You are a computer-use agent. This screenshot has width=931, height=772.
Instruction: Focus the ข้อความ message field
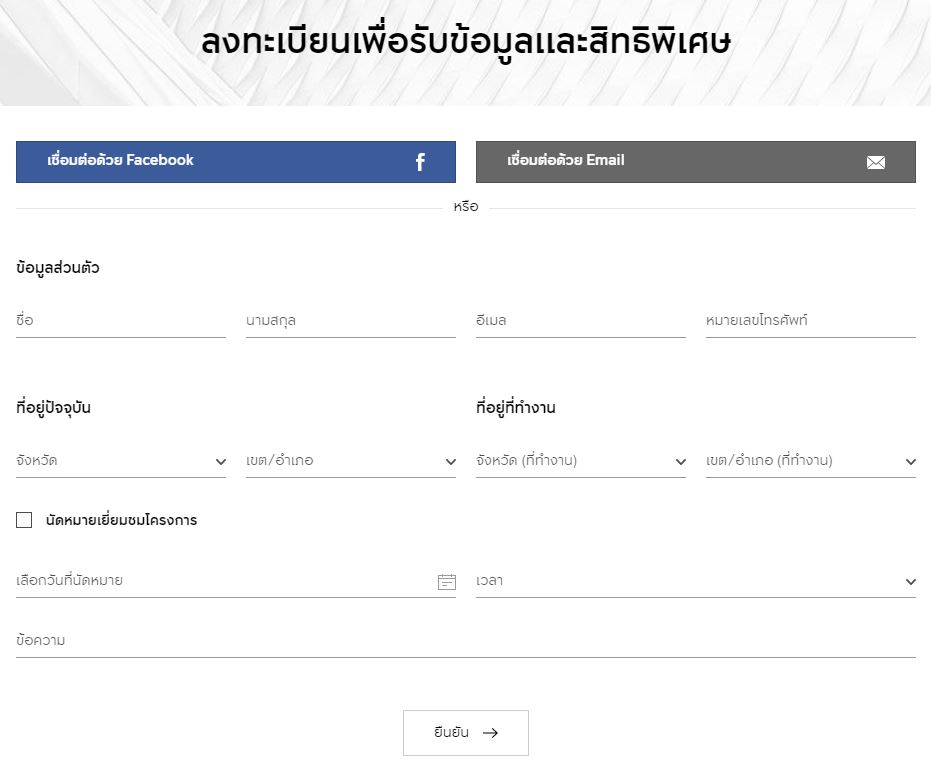coord(466,641)
